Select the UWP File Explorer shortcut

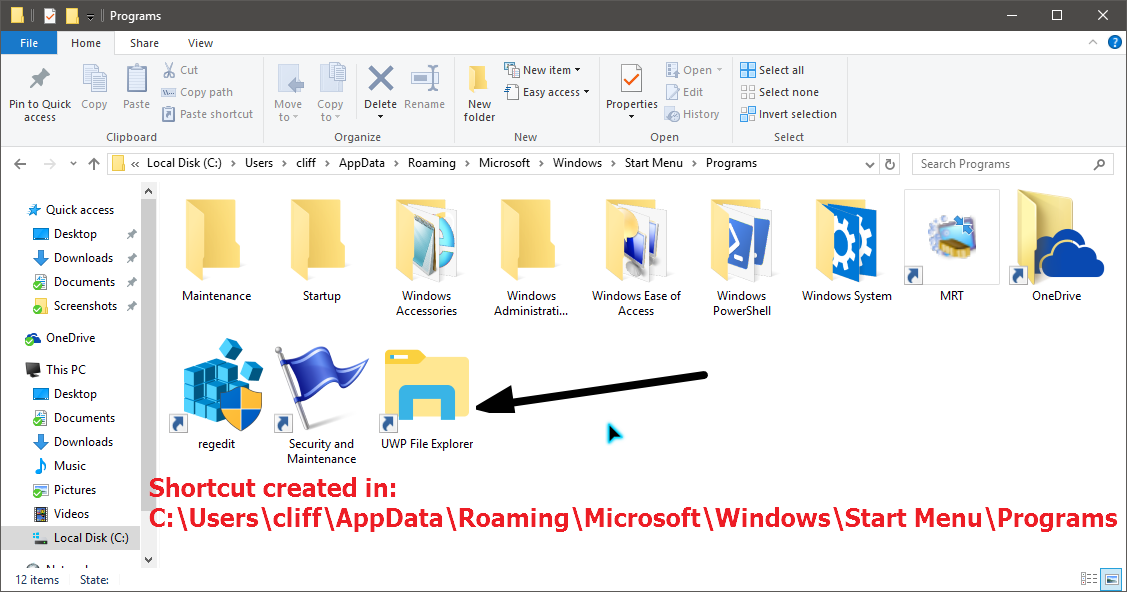click(427, 390)
